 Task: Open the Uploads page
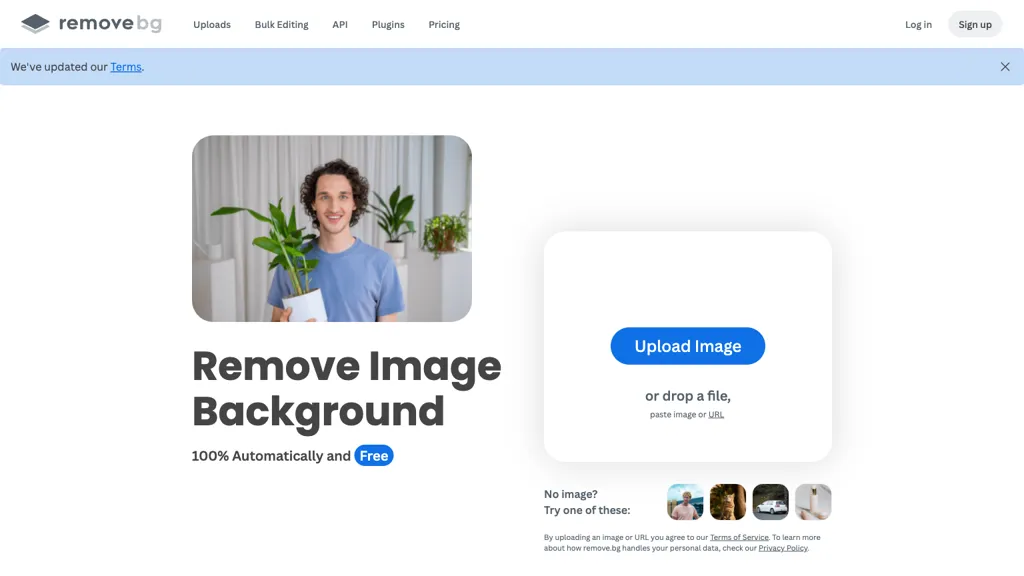(212, 24)
